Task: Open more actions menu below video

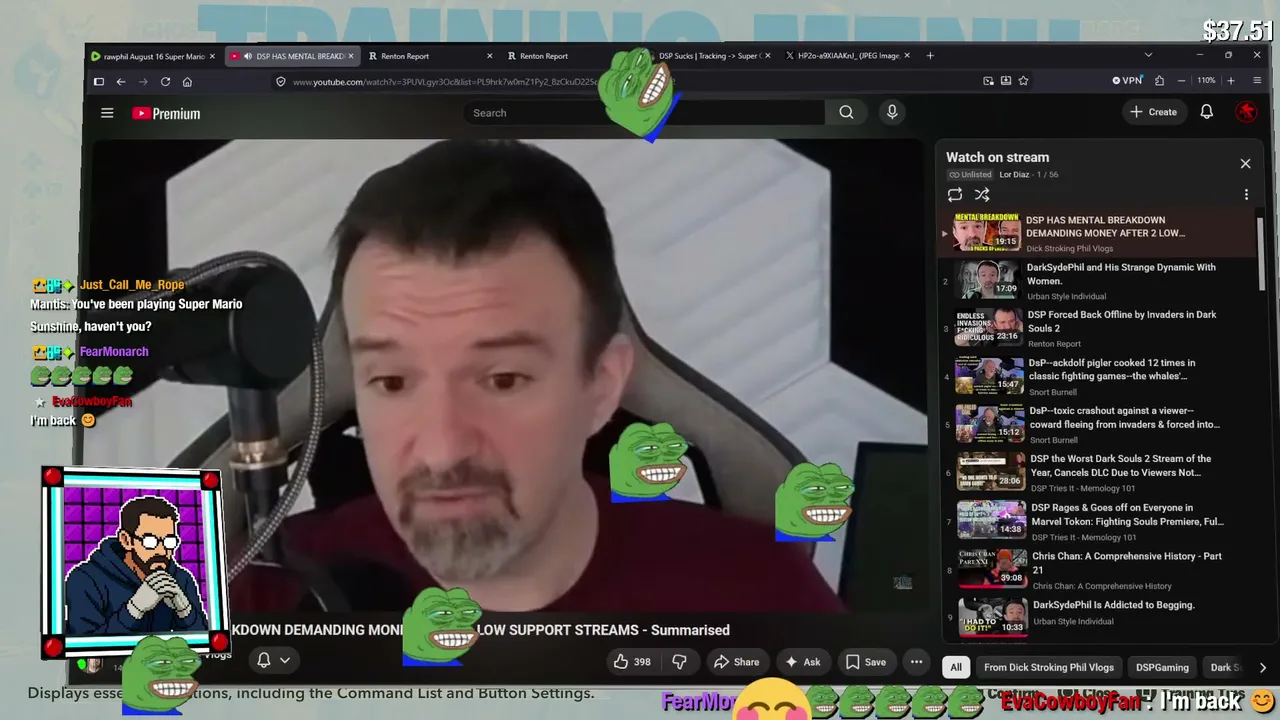Action: point(916,662)
